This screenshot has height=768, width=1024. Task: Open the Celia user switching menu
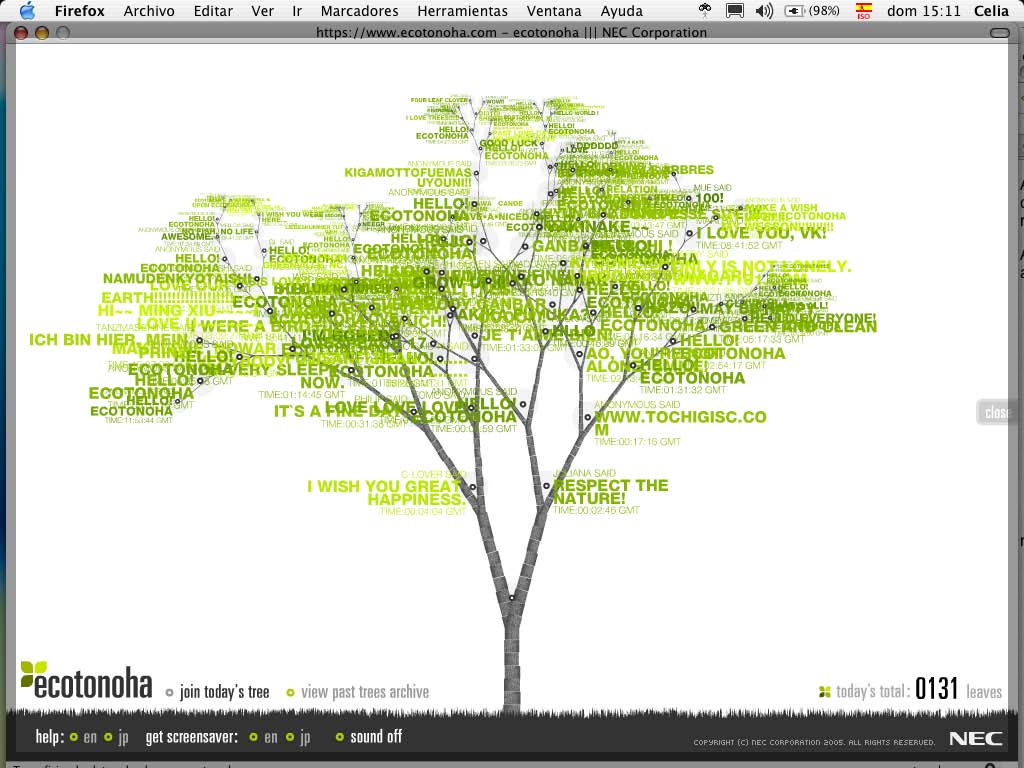(x=990, y=11)
